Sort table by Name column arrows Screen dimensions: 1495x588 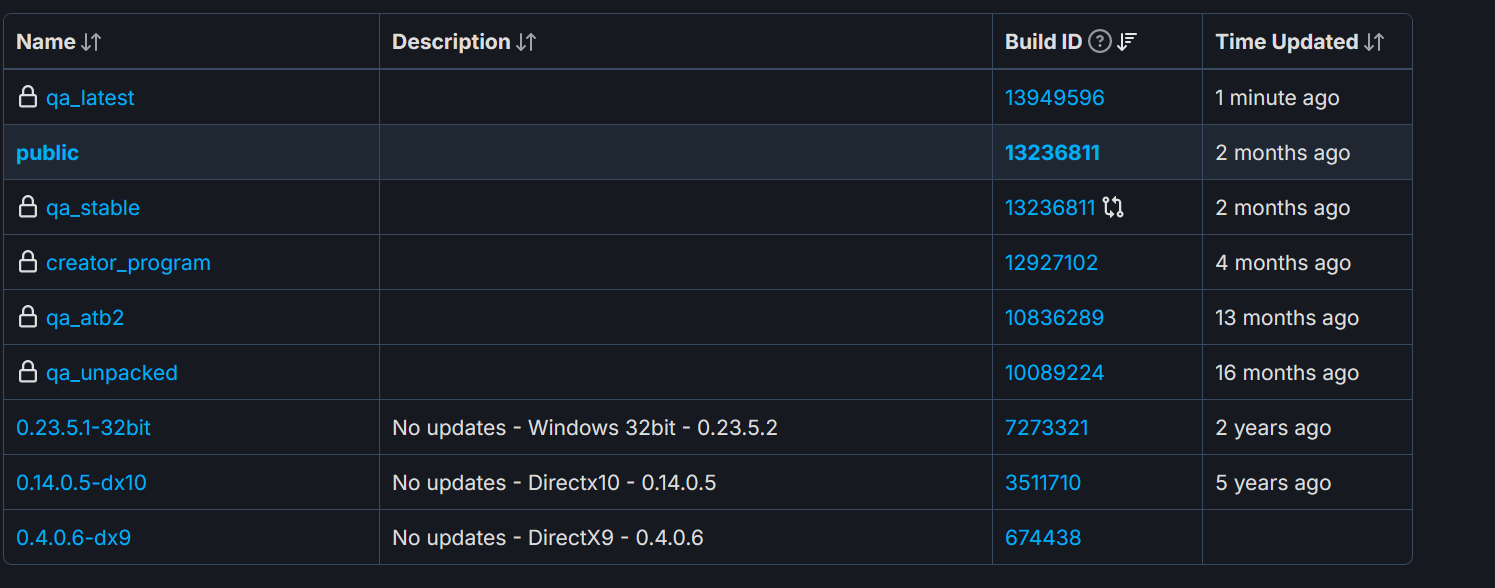91,42
